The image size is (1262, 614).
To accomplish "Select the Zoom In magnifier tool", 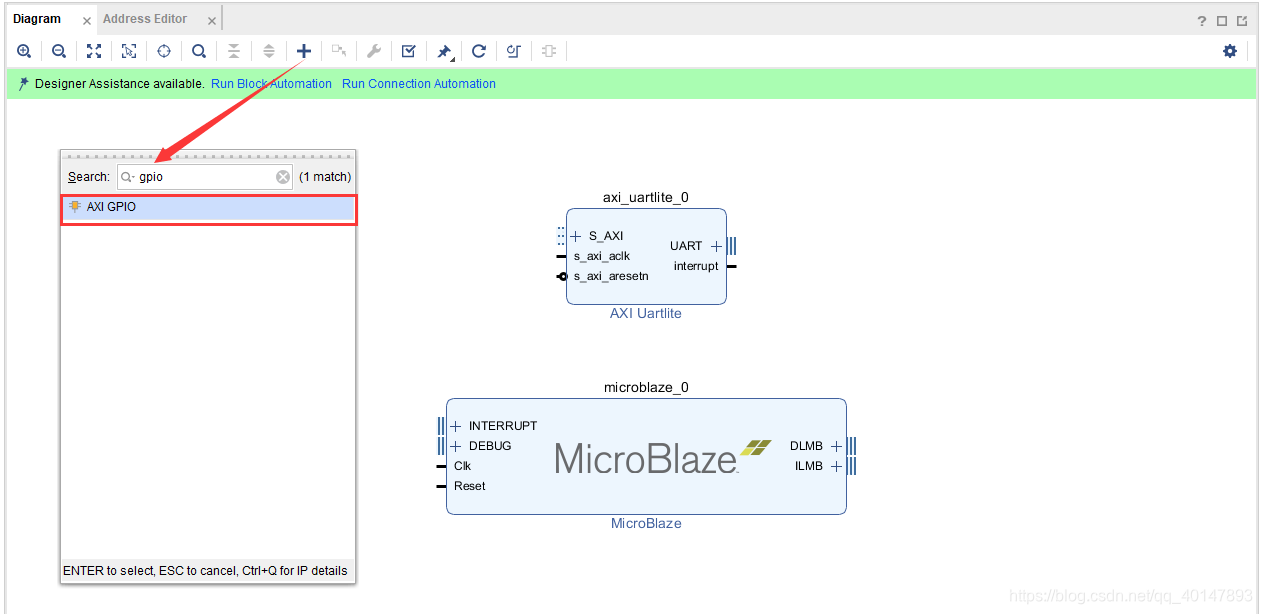I will point(24,50).
